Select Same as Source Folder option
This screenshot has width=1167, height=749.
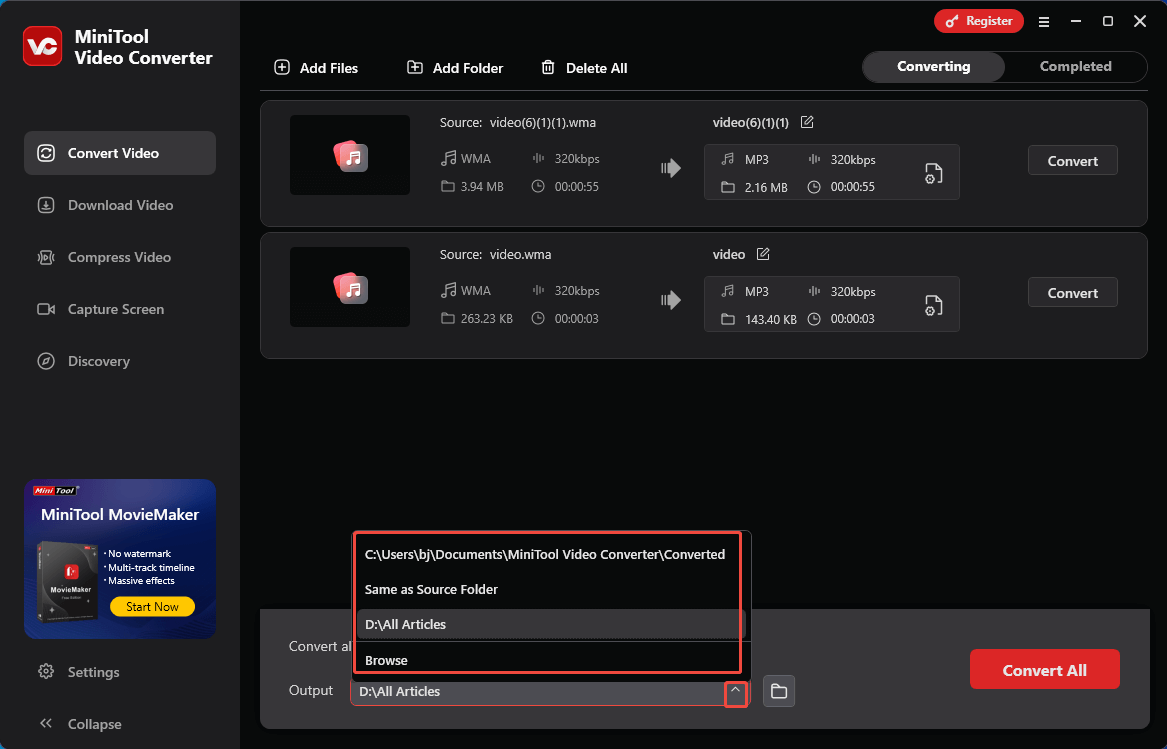(551, 590)
